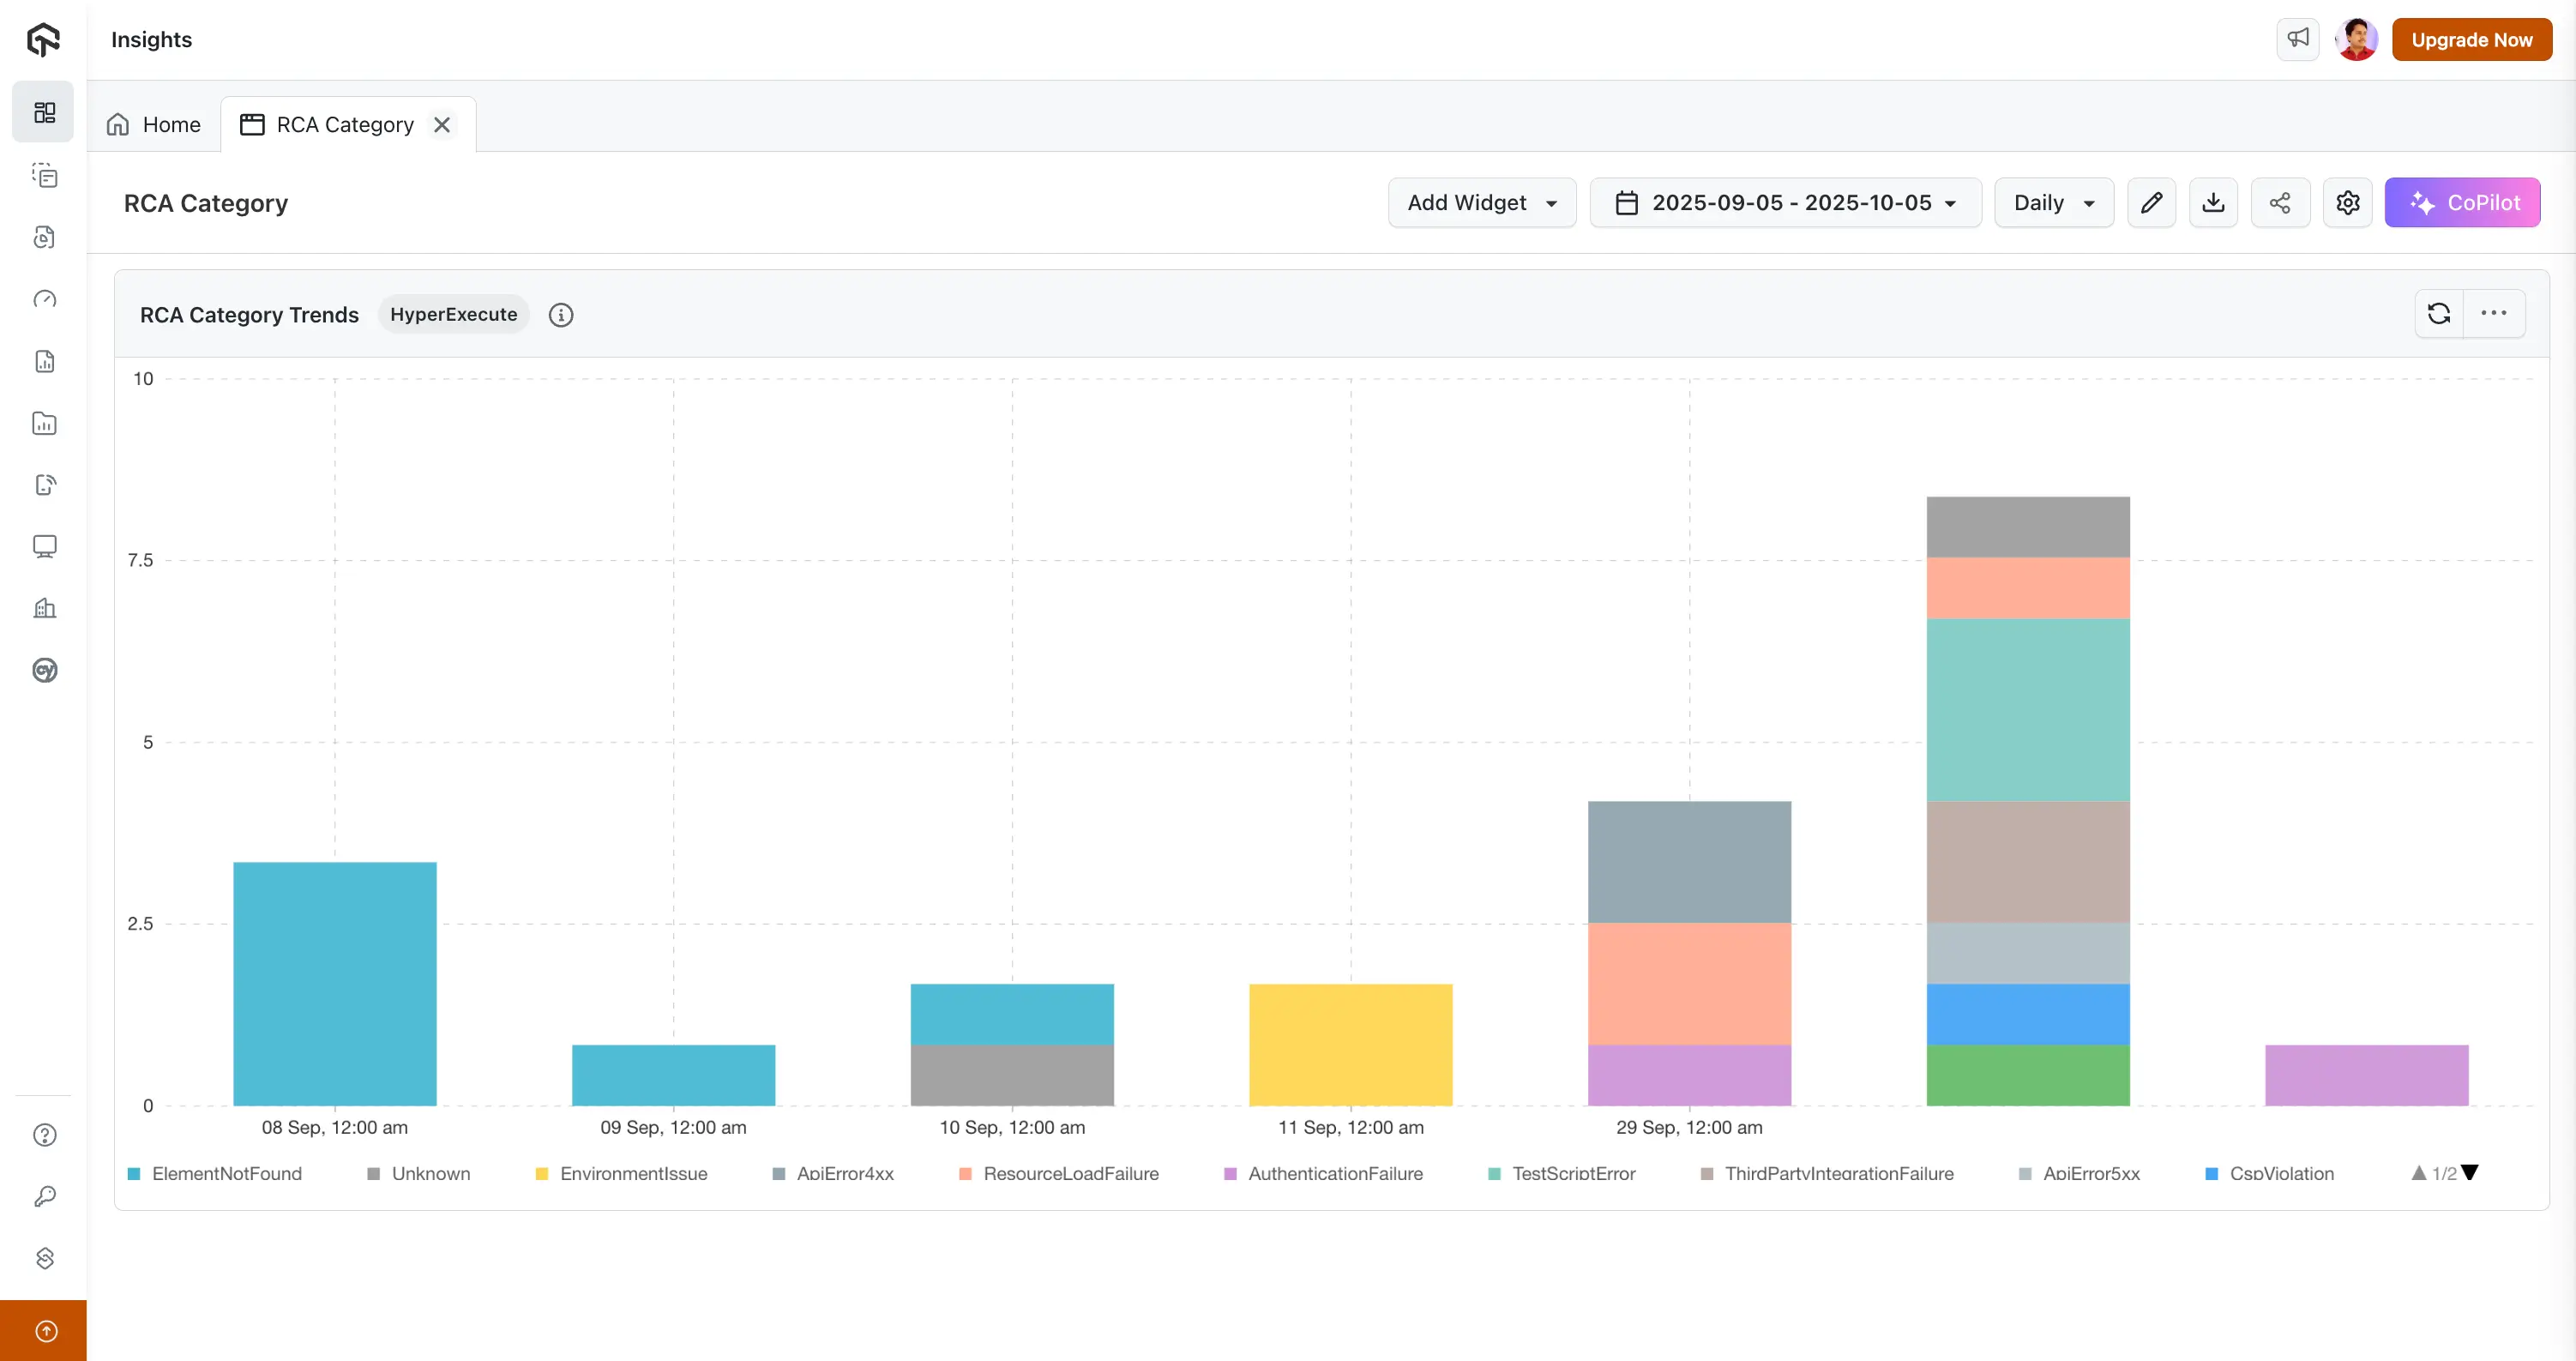Open dashboard settings gear icon
The height and width of the screenshot is (1361, 2576).
2347,203
